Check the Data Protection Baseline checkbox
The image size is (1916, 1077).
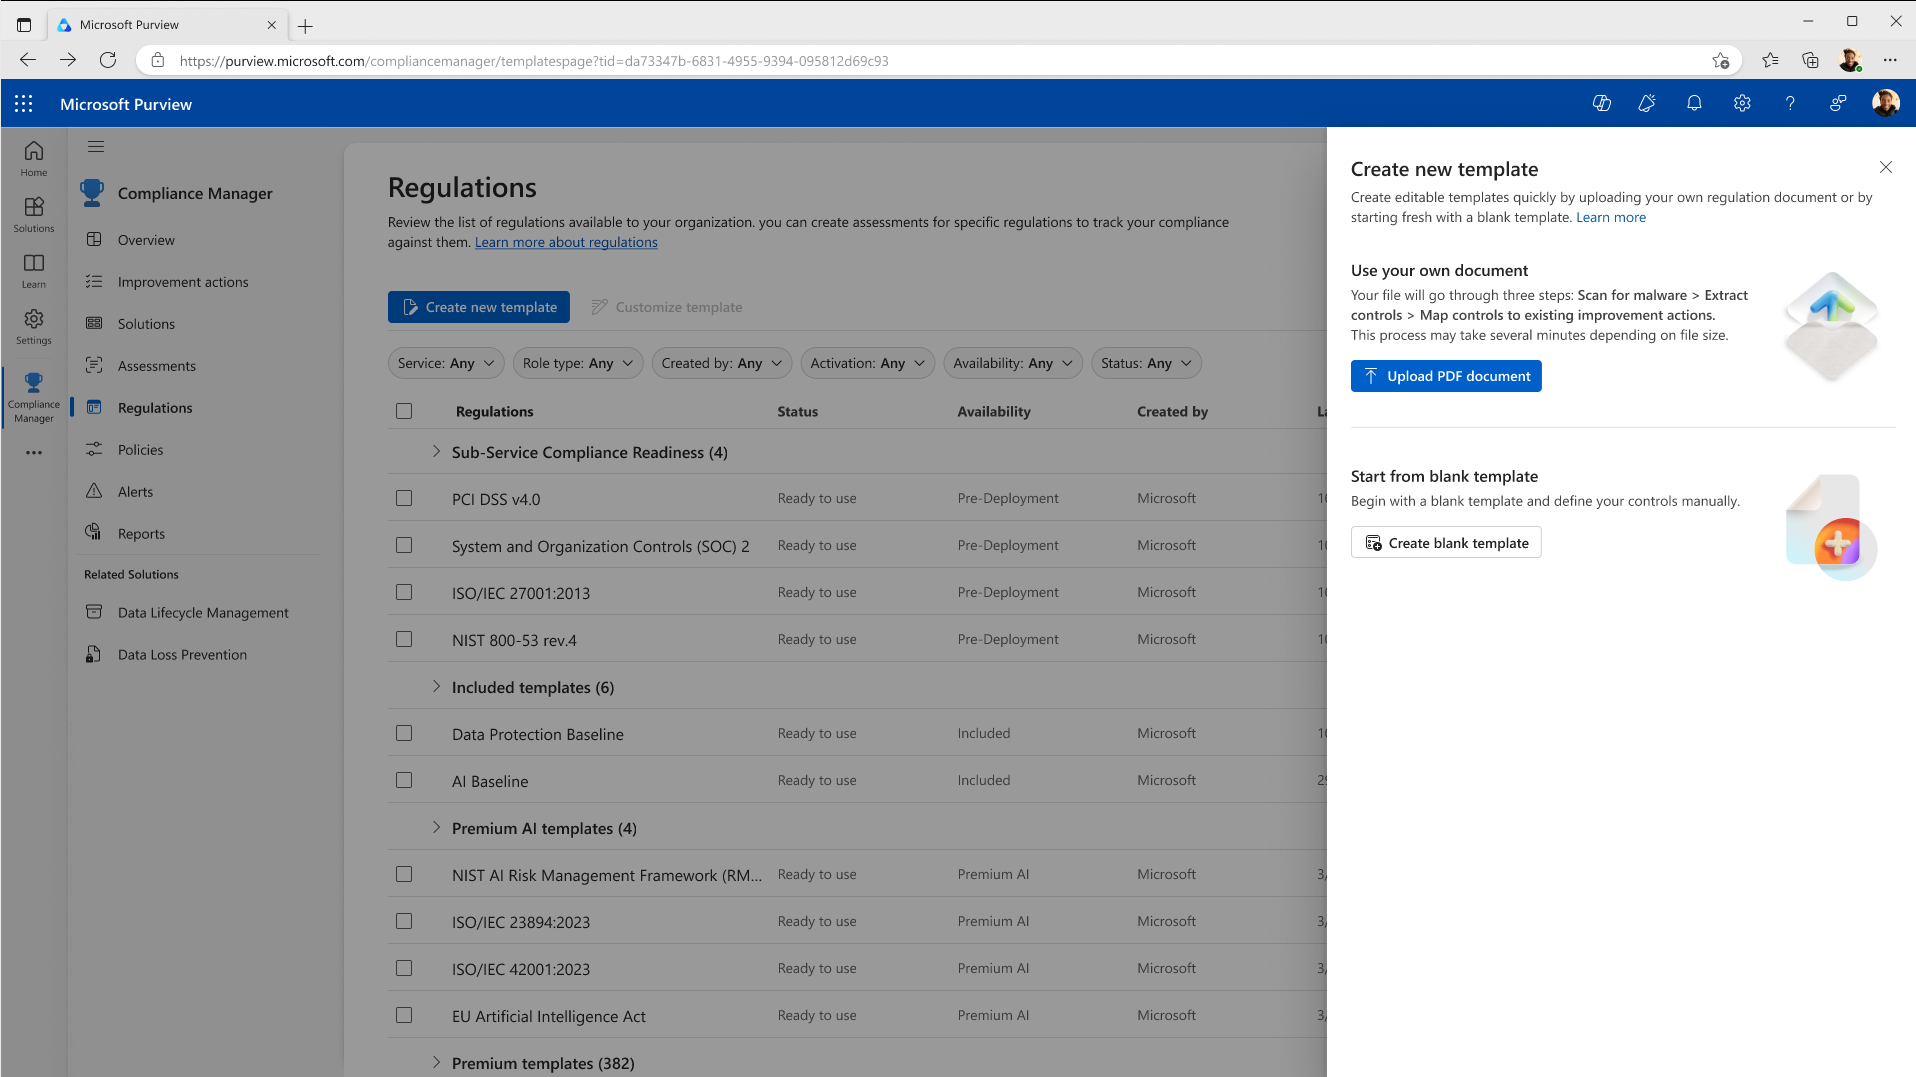point(404,733)
